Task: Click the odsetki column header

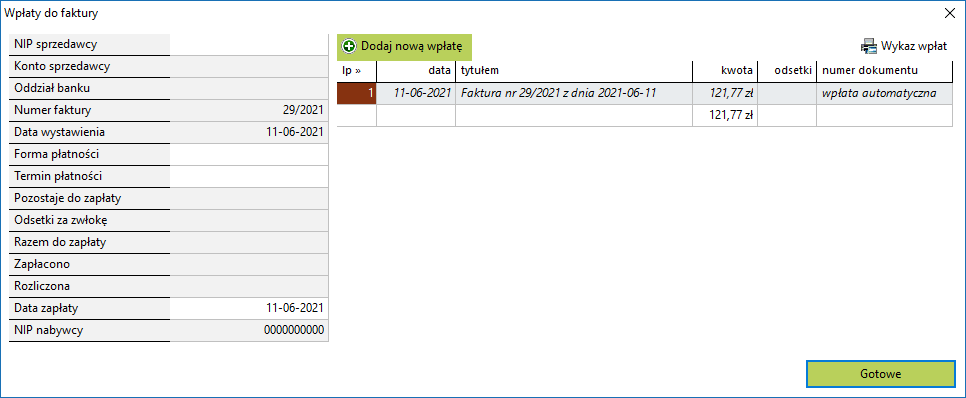Action: pyautogui.click(x=787, y=71)
